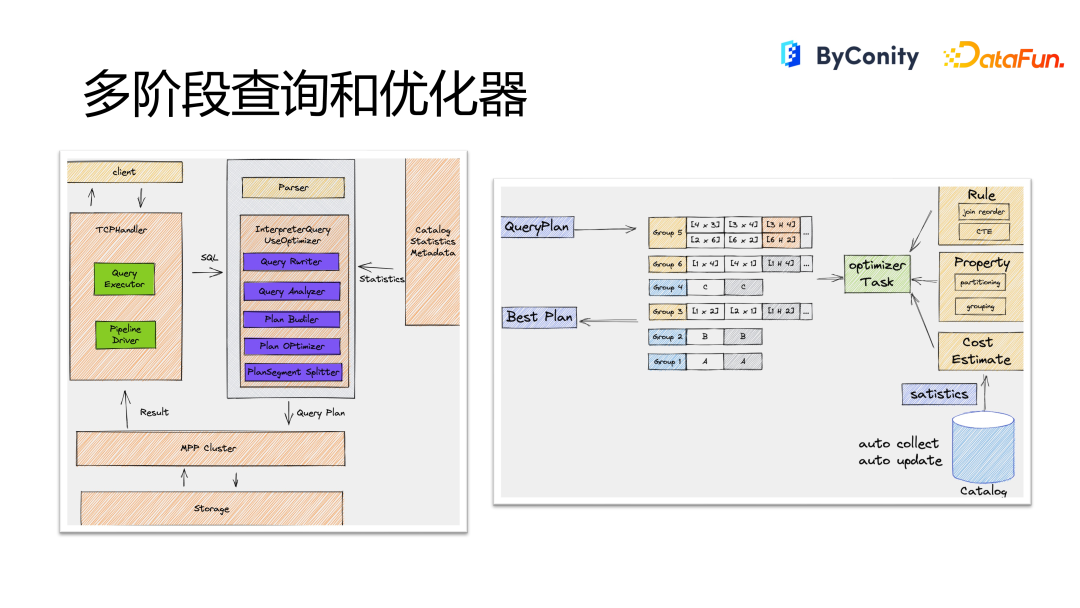Viewport: 1080px width, 608px height.
Task: Click the white A cell in Group 1
Action: (705, 361)
